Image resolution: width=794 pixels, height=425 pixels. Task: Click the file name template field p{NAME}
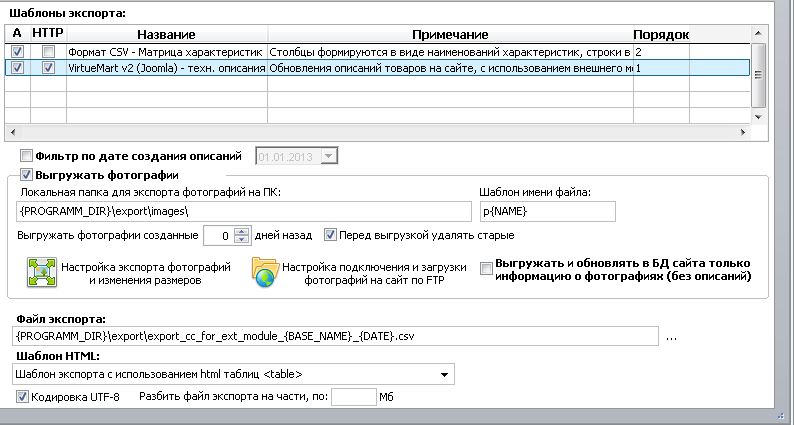(547, 212)
